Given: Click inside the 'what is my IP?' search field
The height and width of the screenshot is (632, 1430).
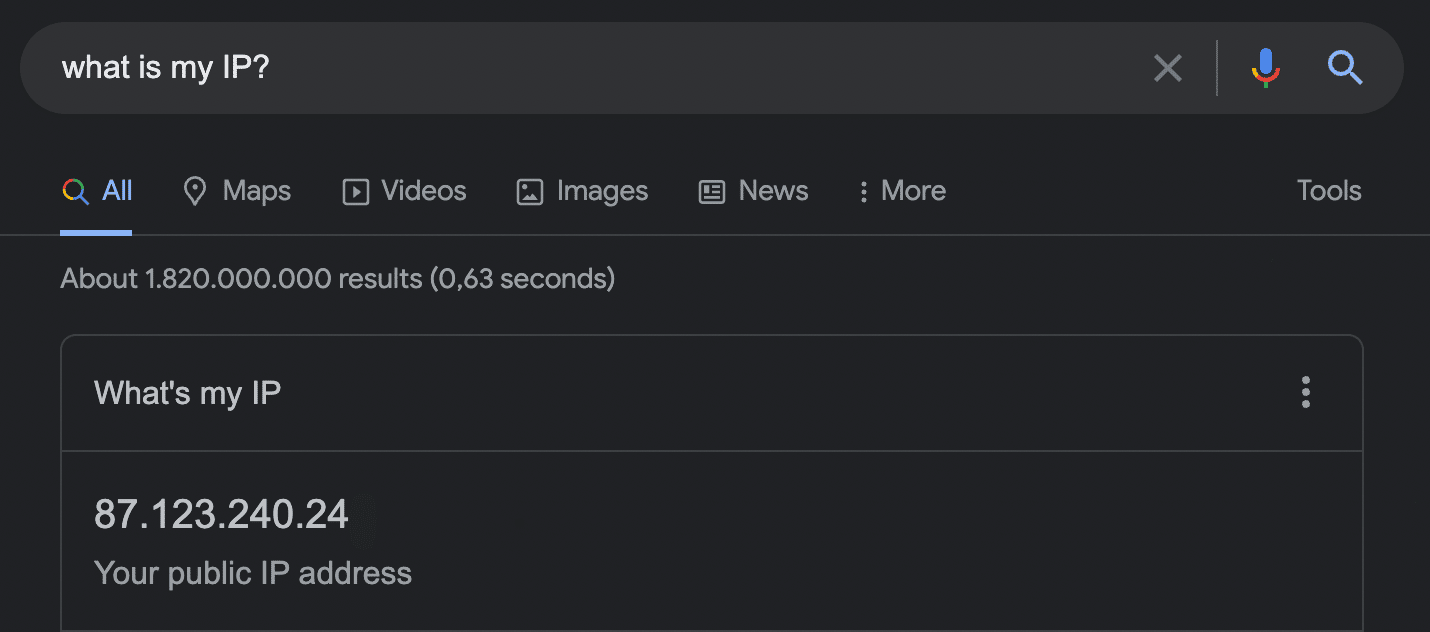Looking at the screenshot, I should point(600,68).
